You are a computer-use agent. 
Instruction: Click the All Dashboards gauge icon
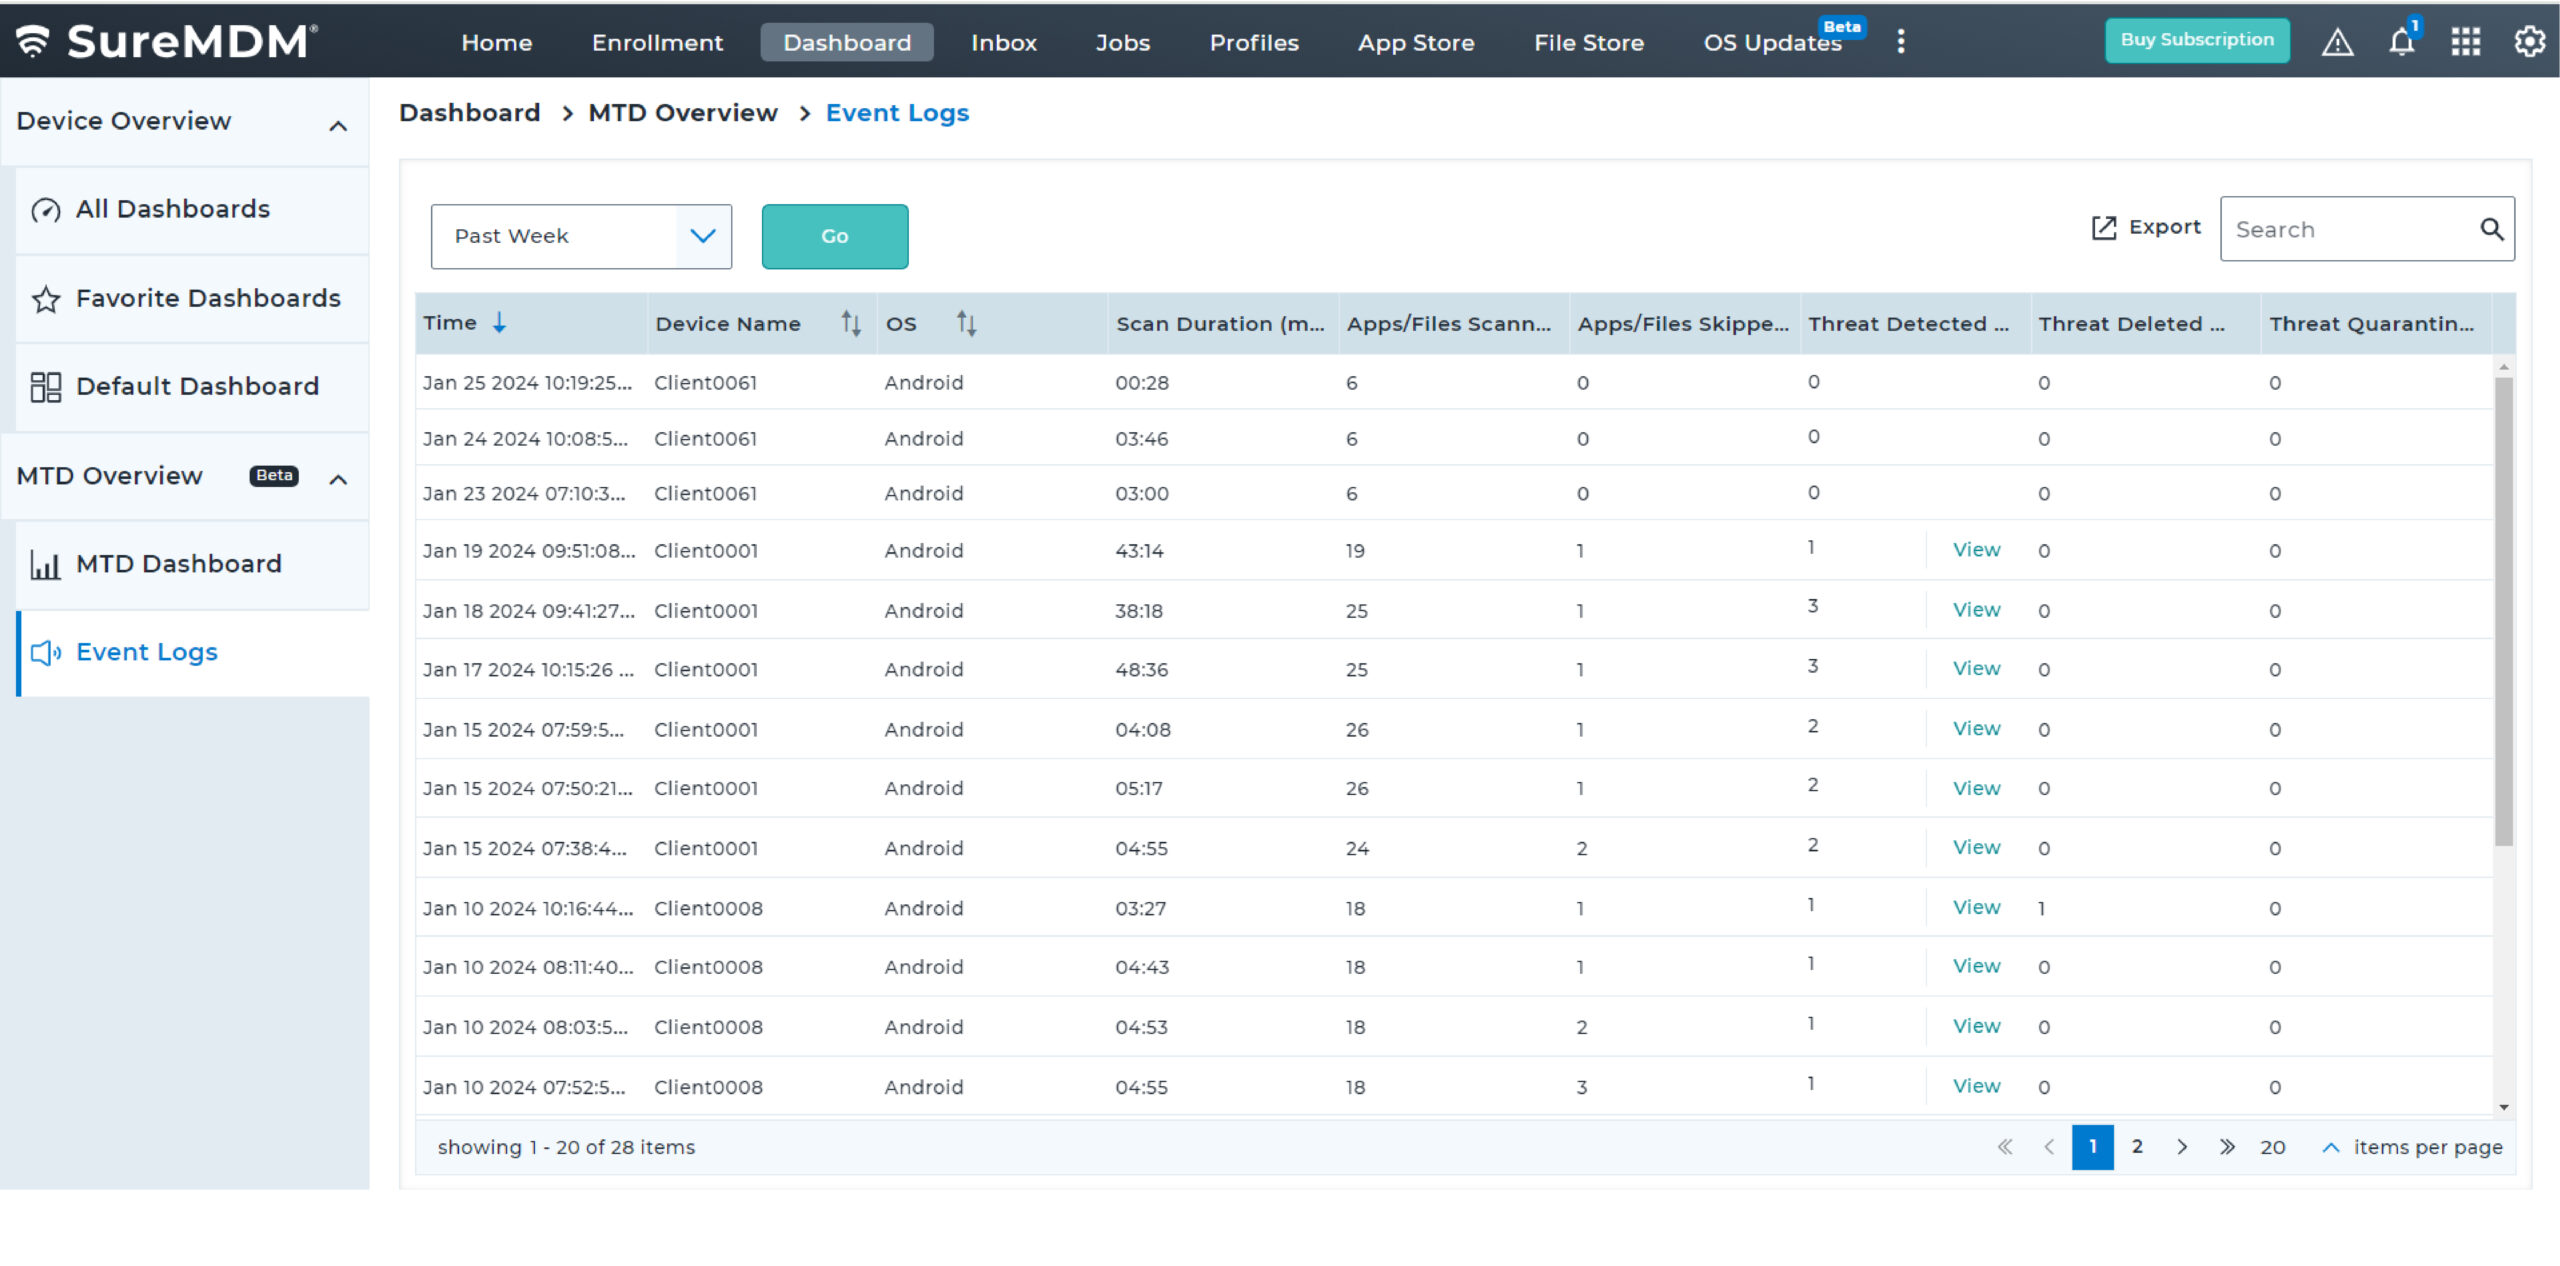pyautogui.click(x=46, y=209)
